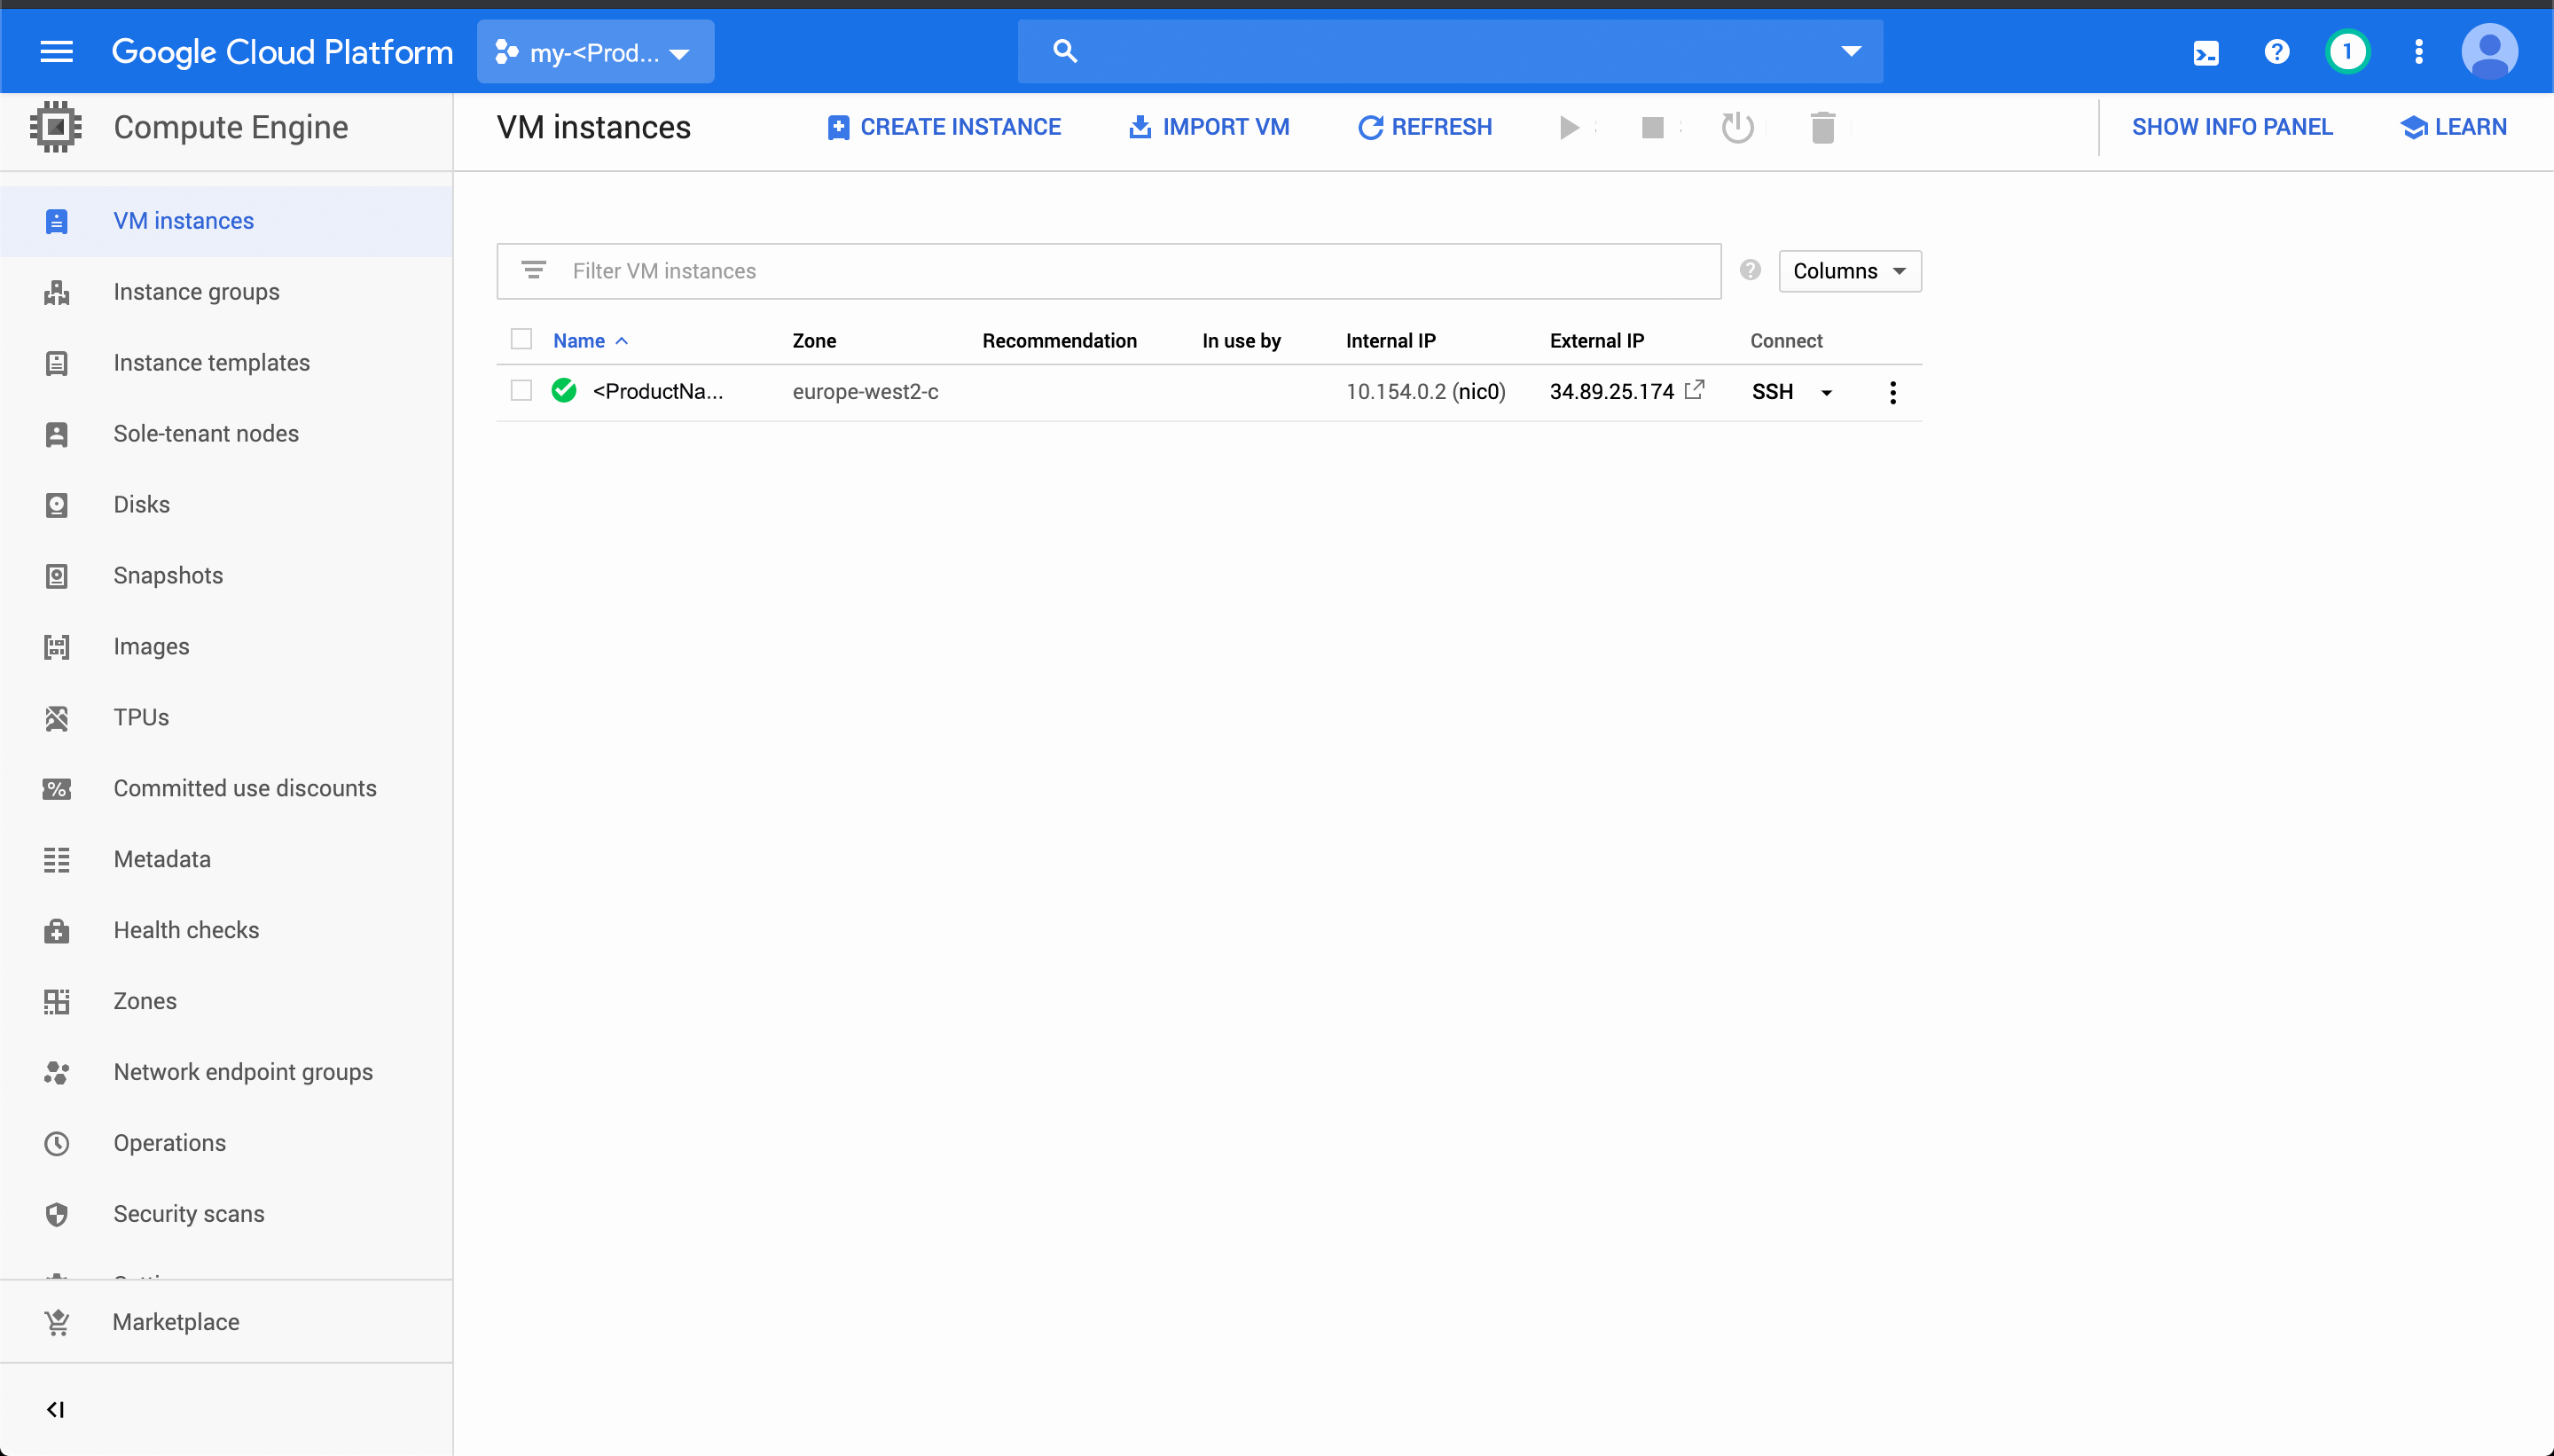Select the checkbox for the ProductName instance

pos(521,390)
